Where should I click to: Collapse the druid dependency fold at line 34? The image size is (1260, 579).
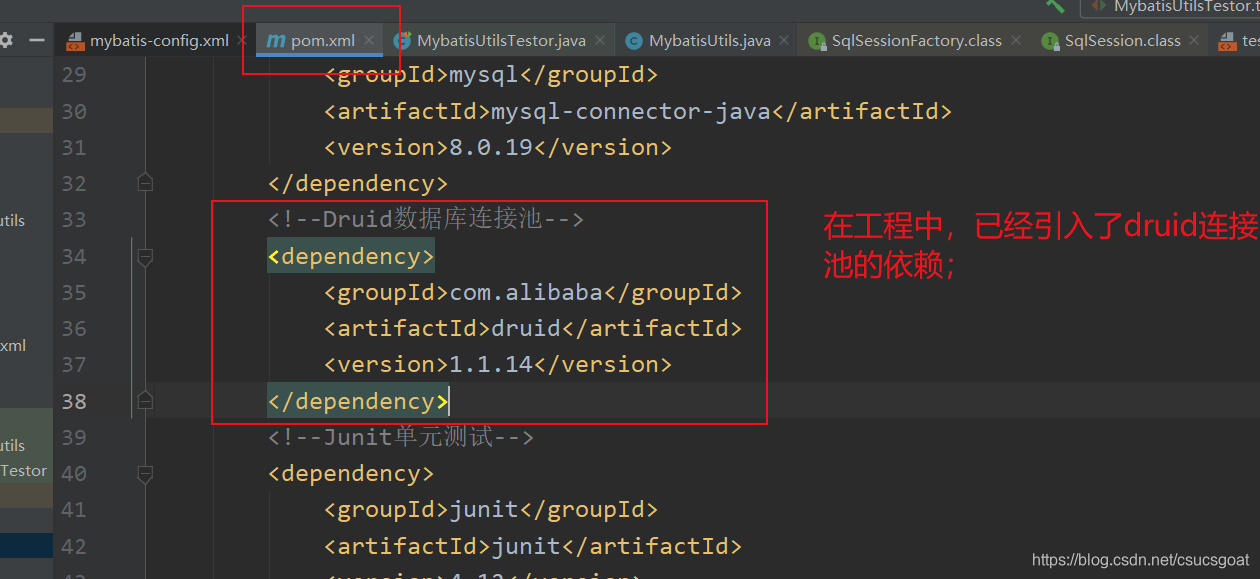tap(145, 257)
